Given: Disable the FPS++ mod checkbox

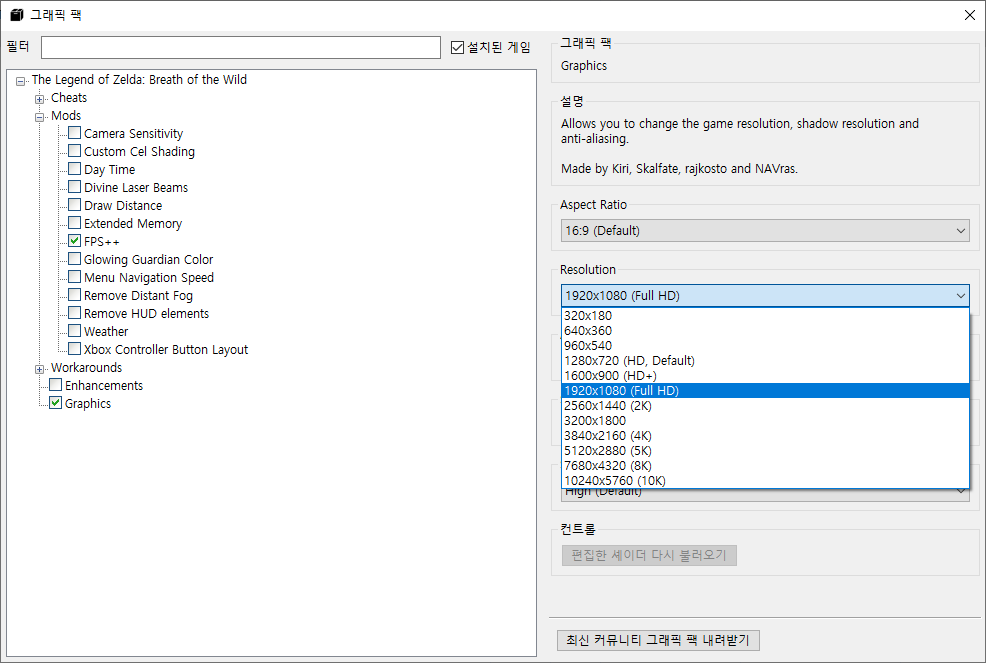Looking at the screenshot, I should click(74, 241).
